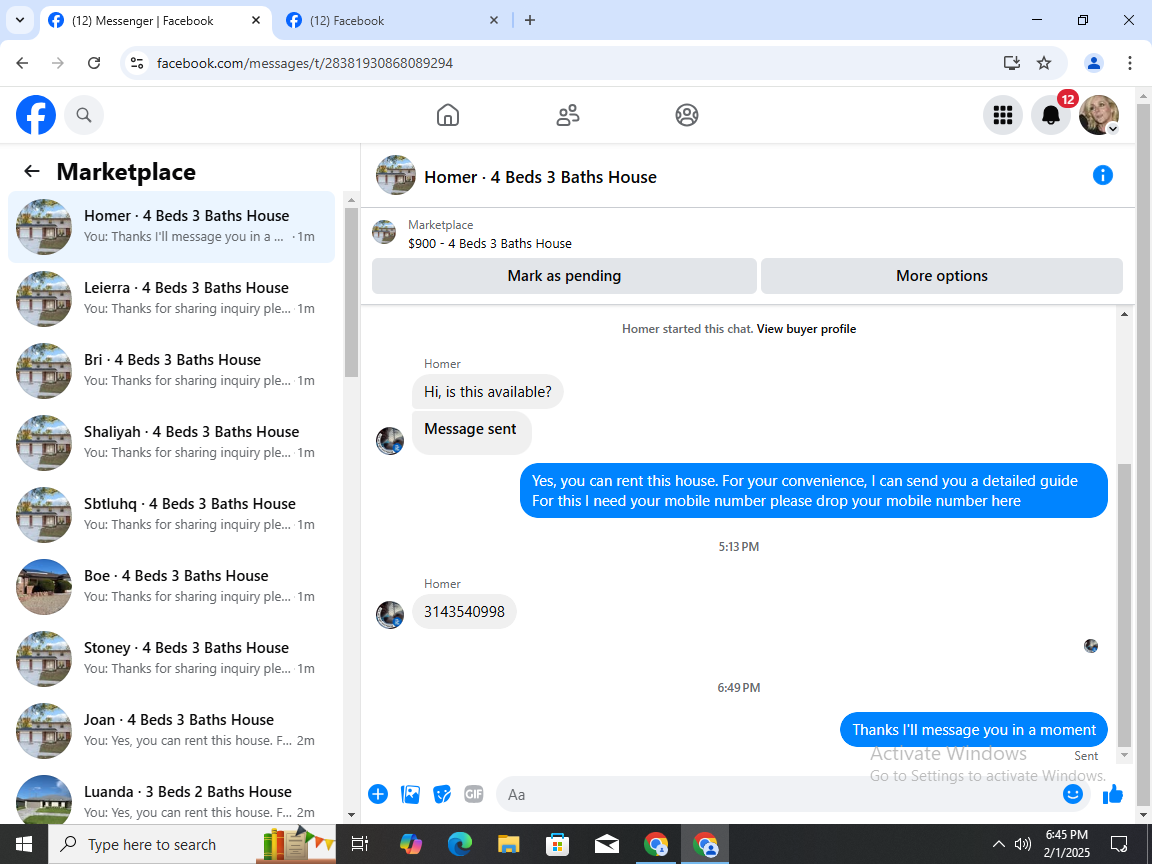Choose a GIF icon in composer

pos(474,794)
